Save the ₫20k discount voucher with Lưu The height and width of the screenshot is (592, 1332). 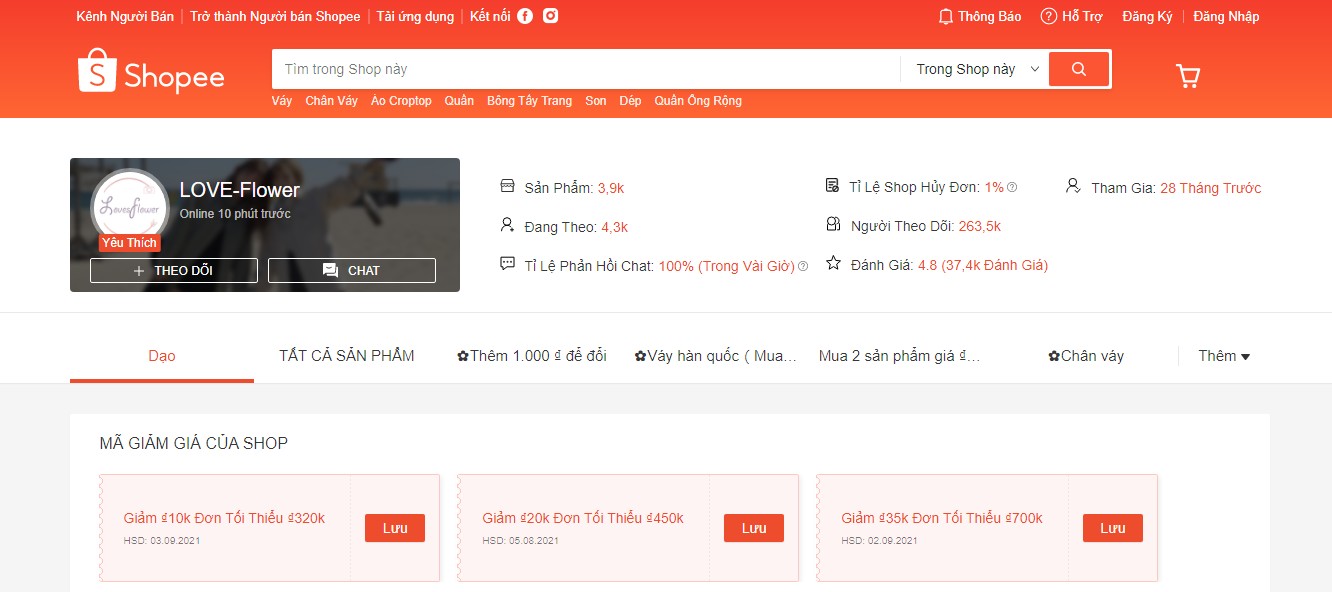point(754,528)
